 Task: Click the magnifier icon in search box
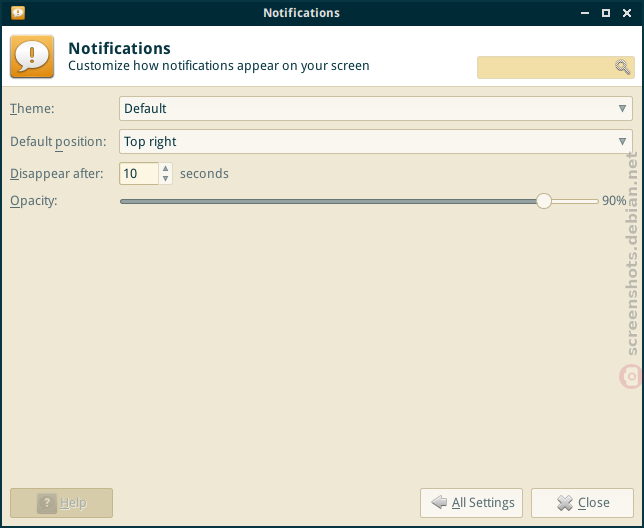(x=622, y=67)
